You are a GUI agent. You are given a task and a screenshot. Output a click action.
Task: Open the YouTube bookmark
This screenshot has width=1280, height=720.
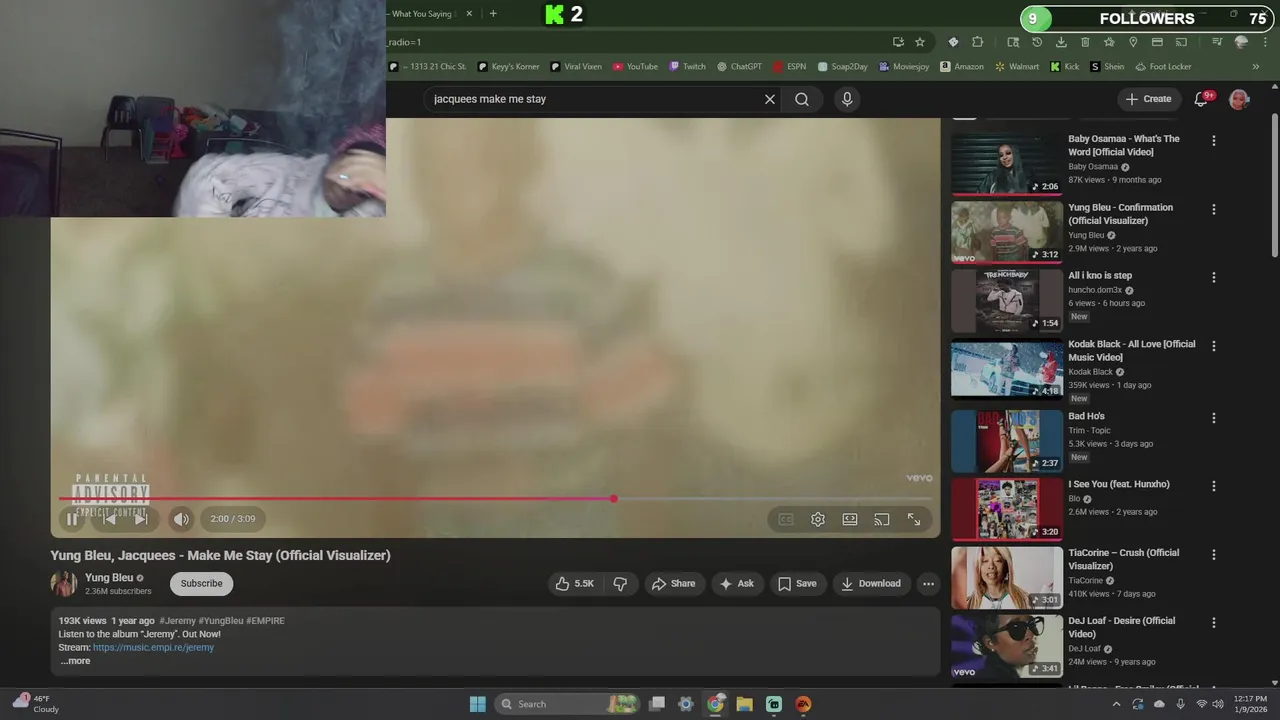click(x=635, y=67)
